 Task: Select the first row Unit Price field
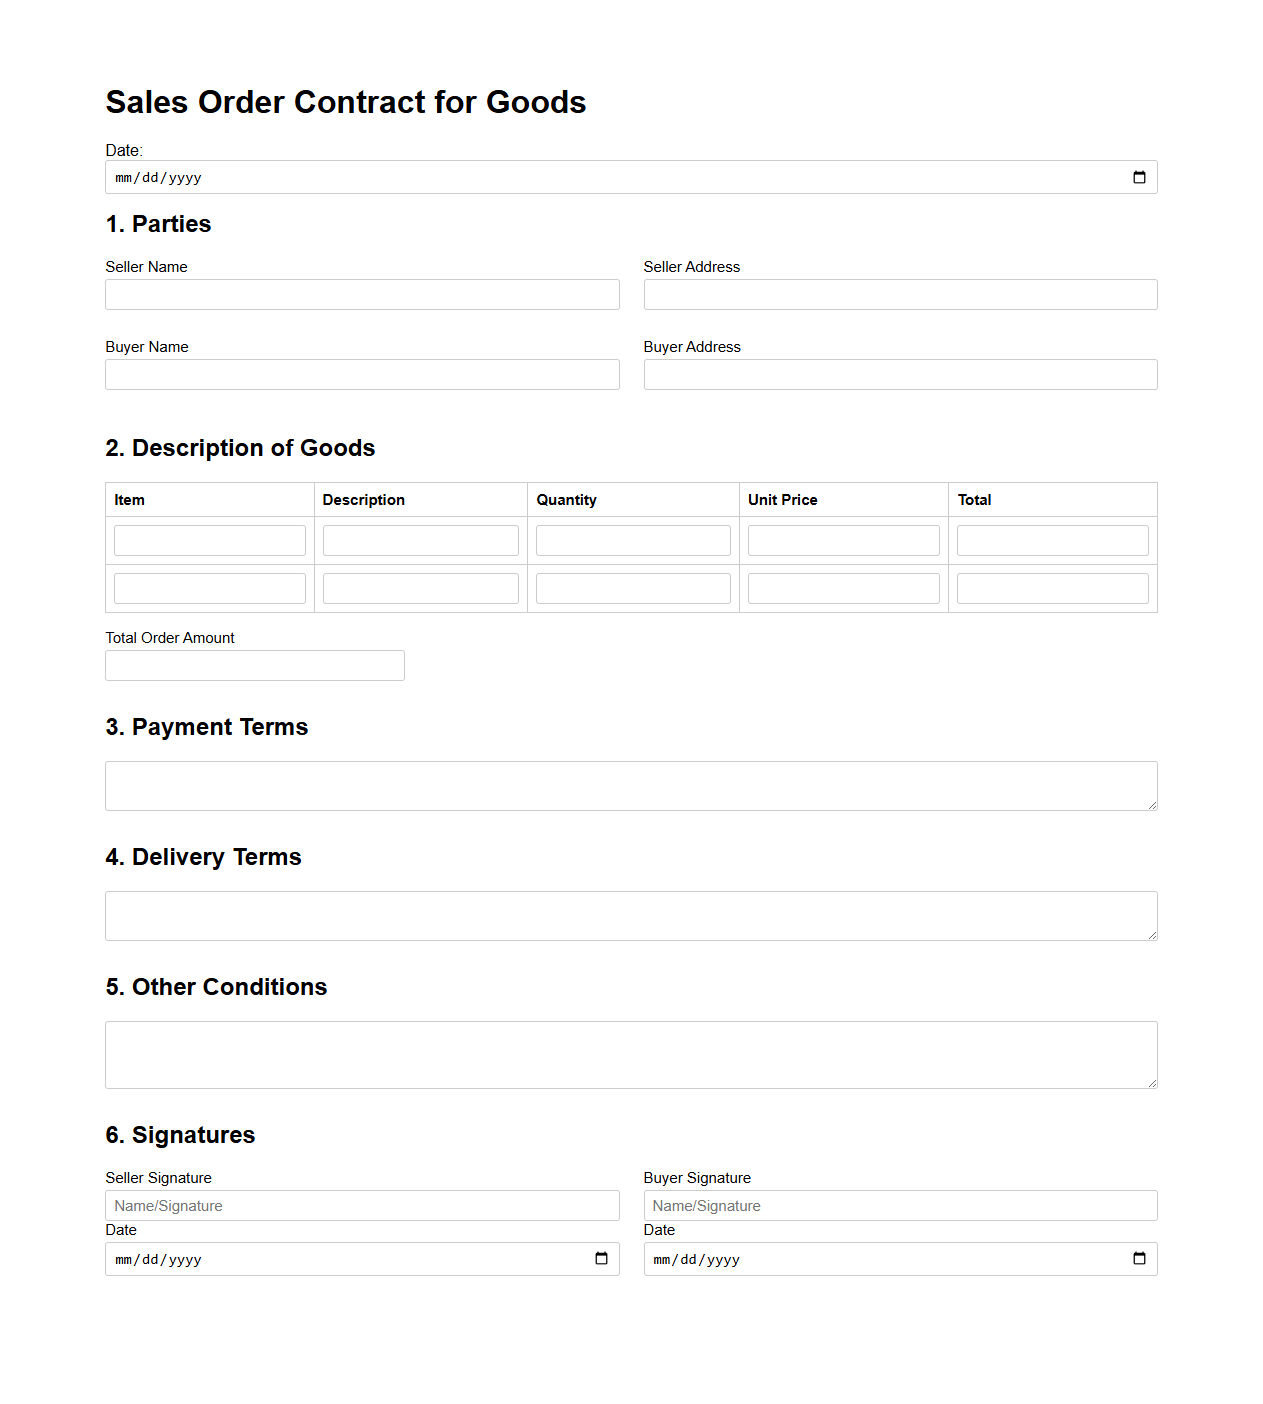tap(843, 539)
